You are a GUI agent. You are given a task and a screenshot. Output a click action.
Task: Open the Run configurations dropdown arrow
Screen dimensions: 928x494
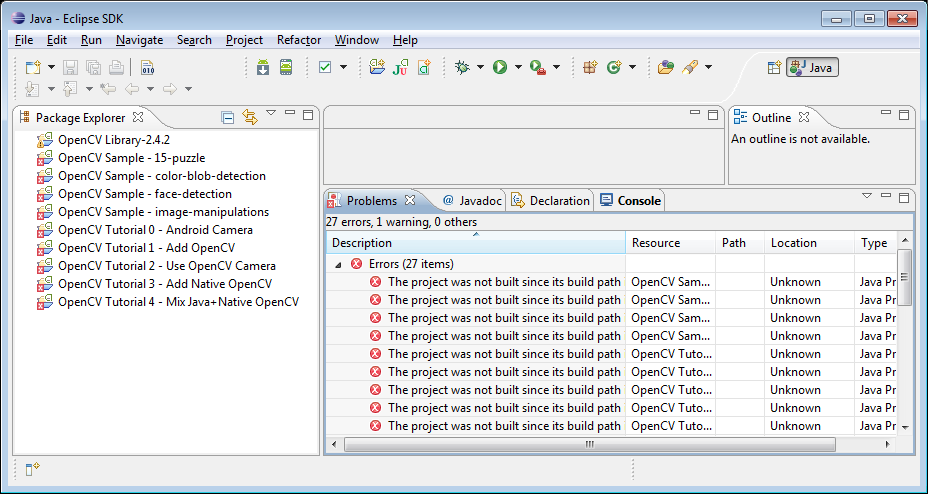point(518,67)
